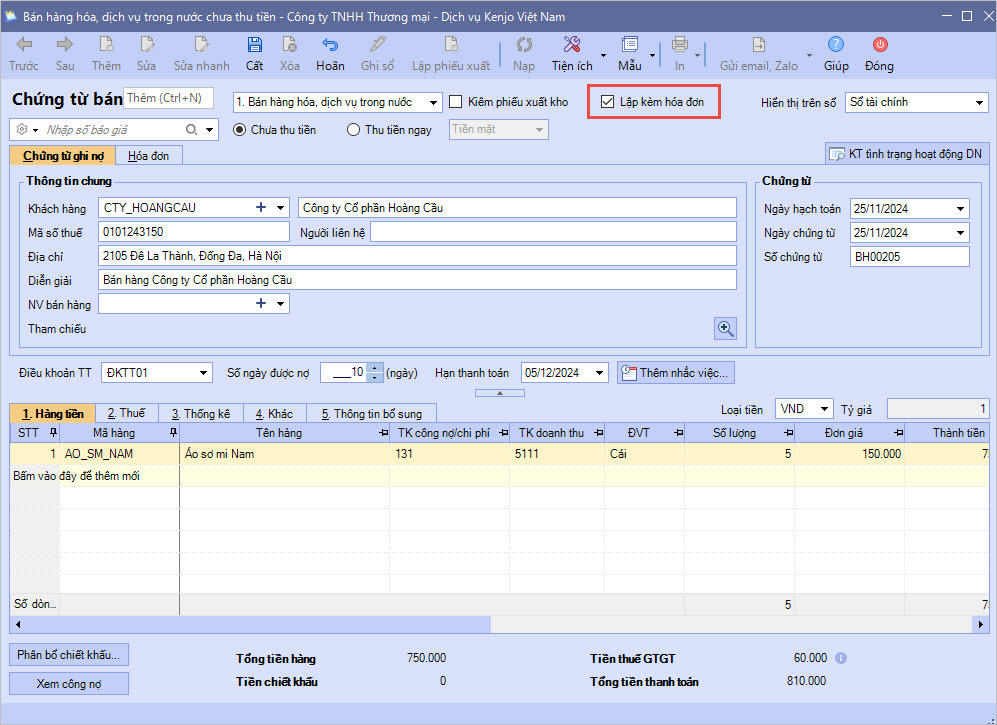Switch to the Hóa đơn tab
The image size is (997, 725).
[148, 155]
